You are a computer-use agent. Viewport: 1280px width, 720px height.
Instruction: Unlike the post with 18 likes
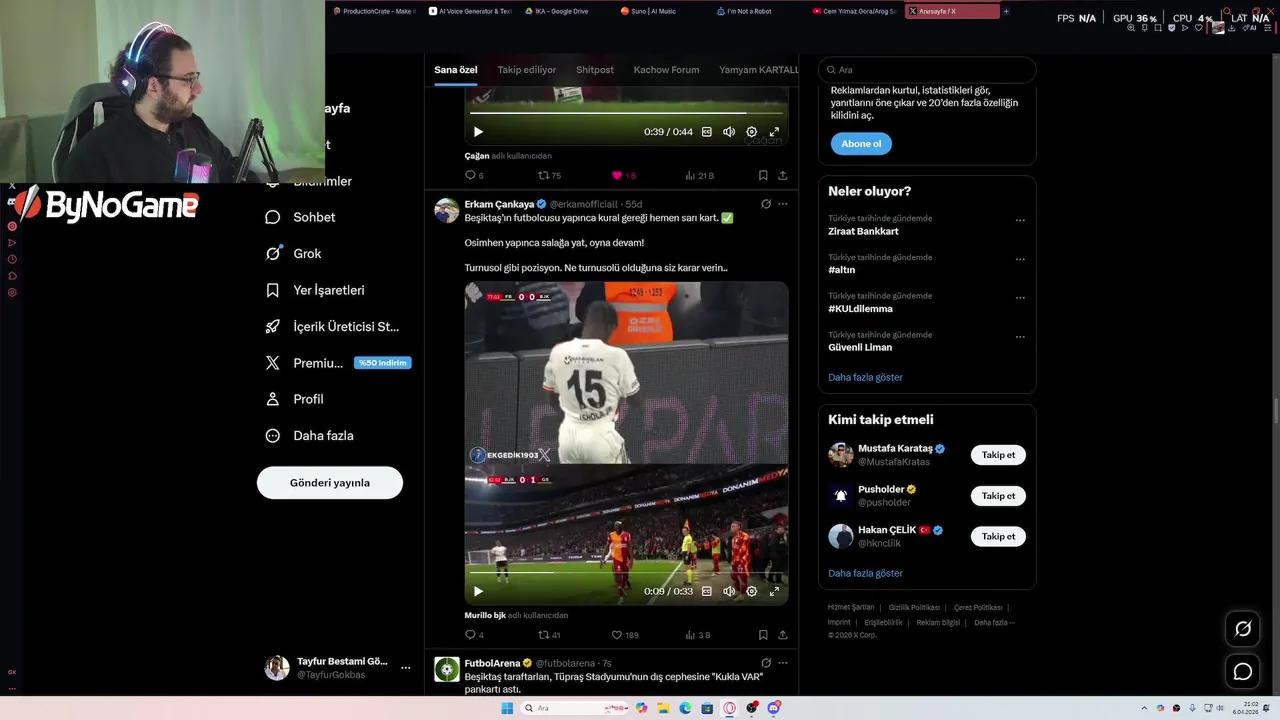[x=623, y=175]
